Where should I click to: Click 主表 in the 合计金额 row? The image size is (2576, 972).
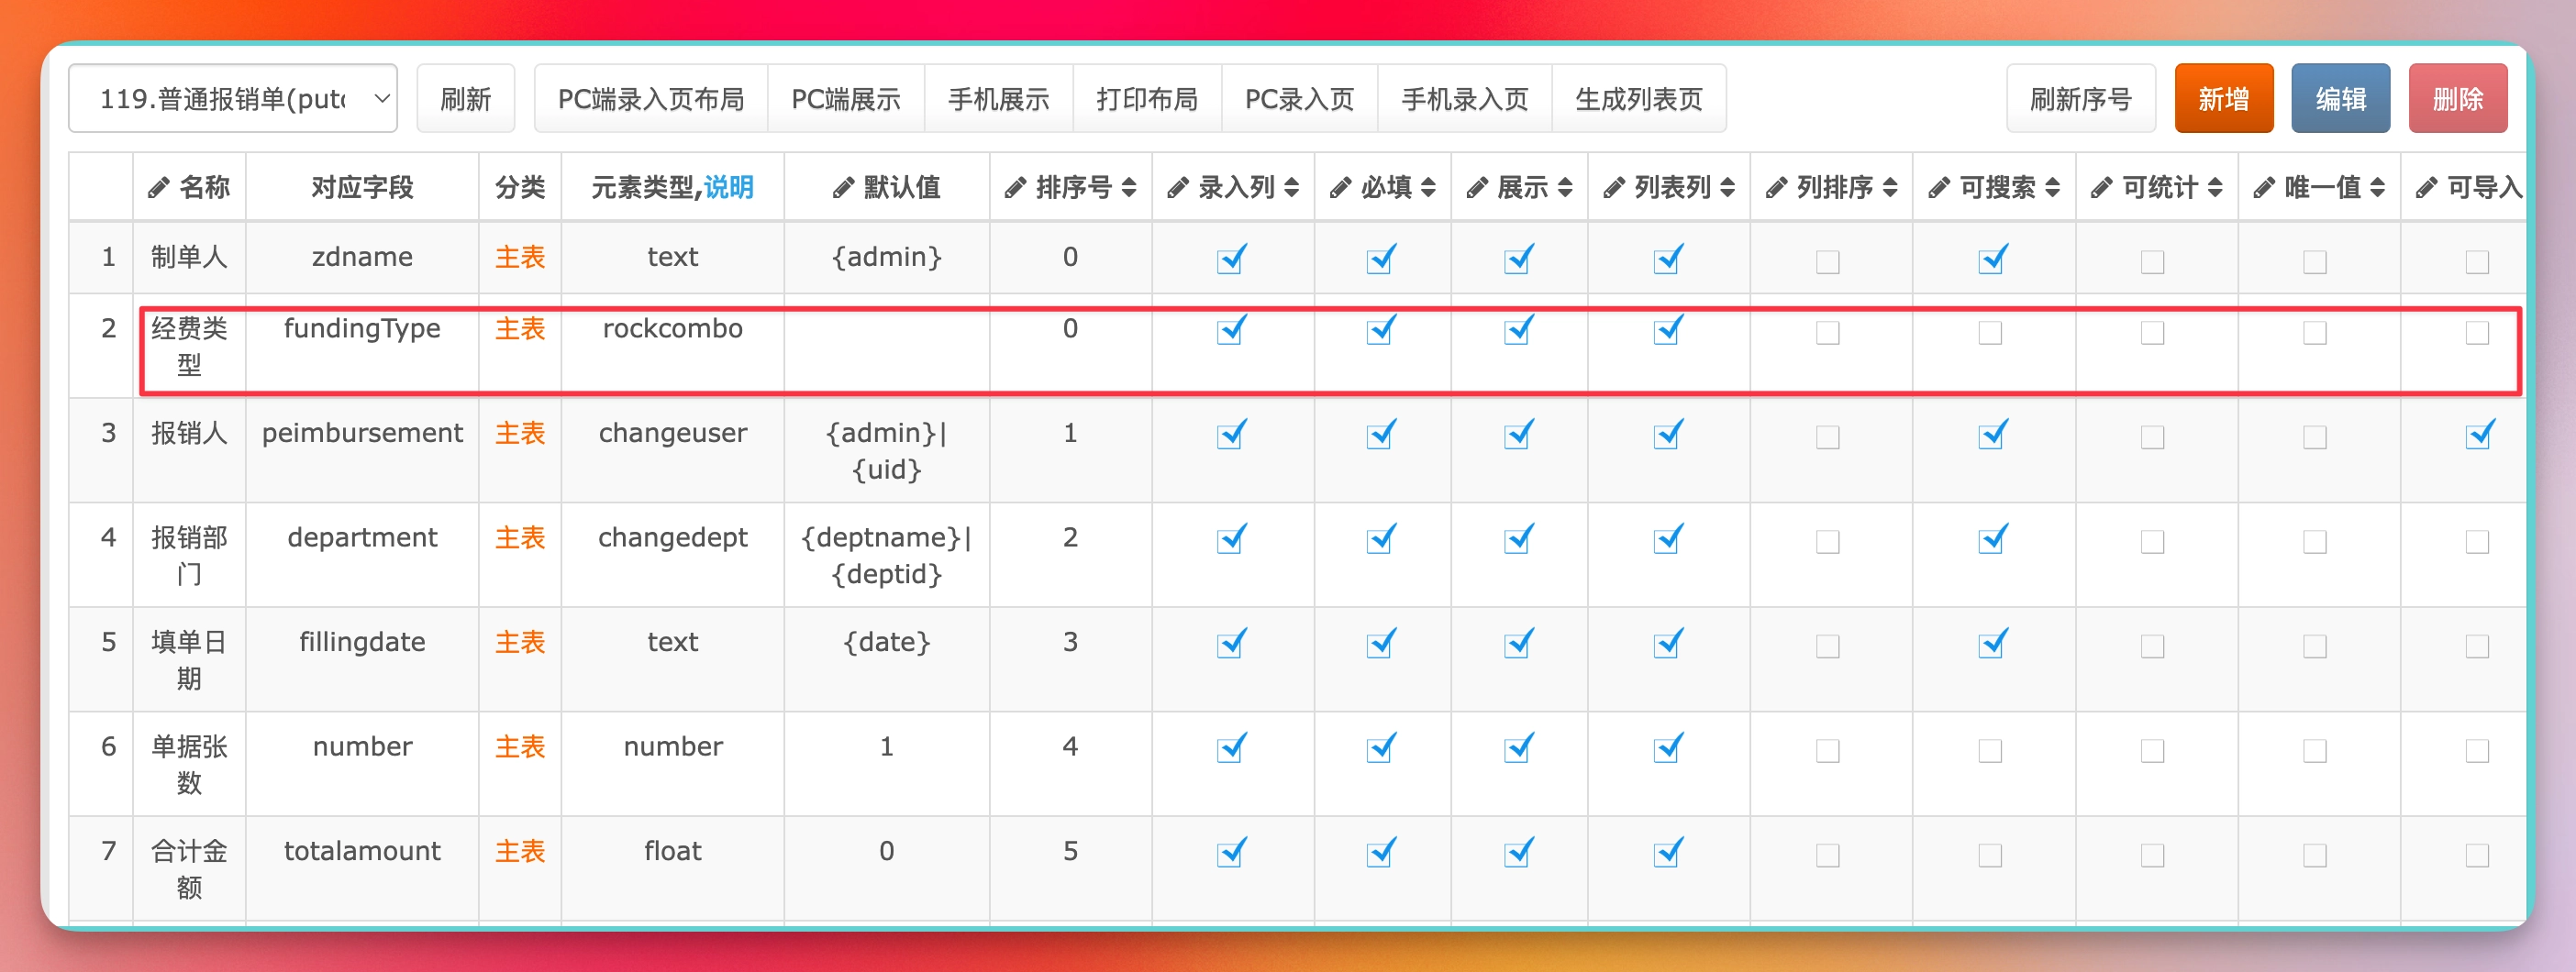click(x=520, y=851)
